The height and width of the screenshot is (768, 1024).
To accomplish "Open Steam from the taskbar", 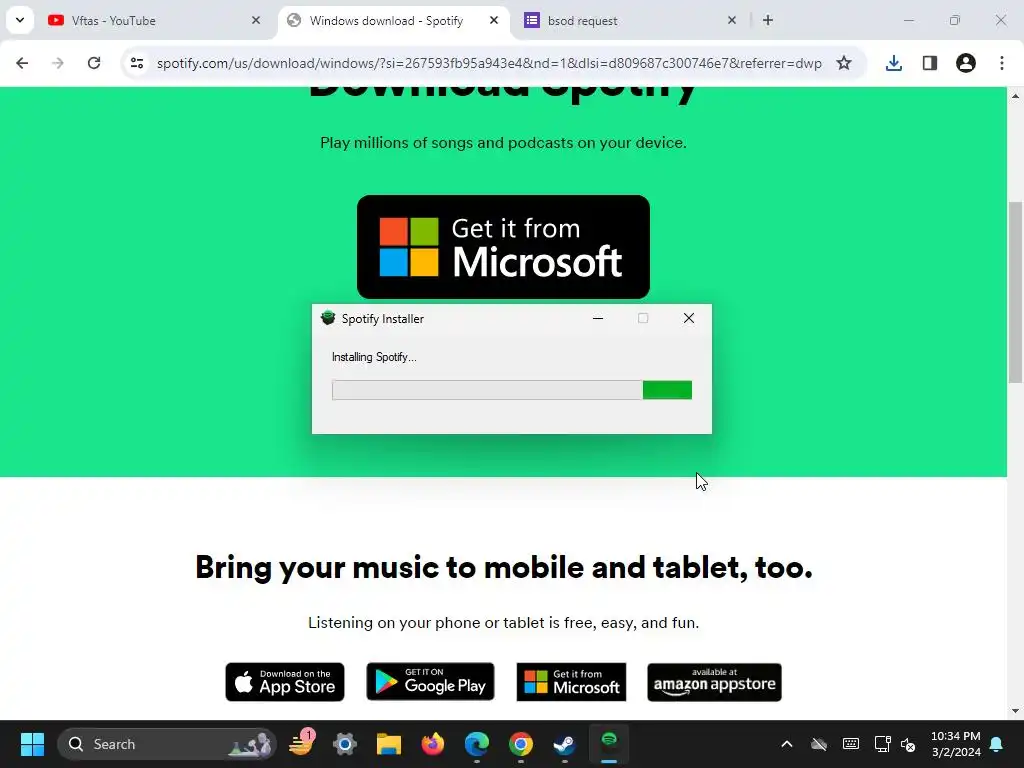I will tap(564, 744).
